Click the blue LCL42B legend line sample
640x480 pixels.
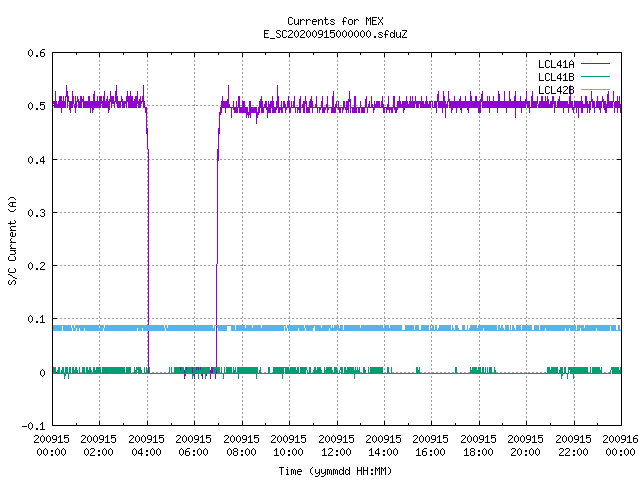pyautogui.click(x=595, y=89)
